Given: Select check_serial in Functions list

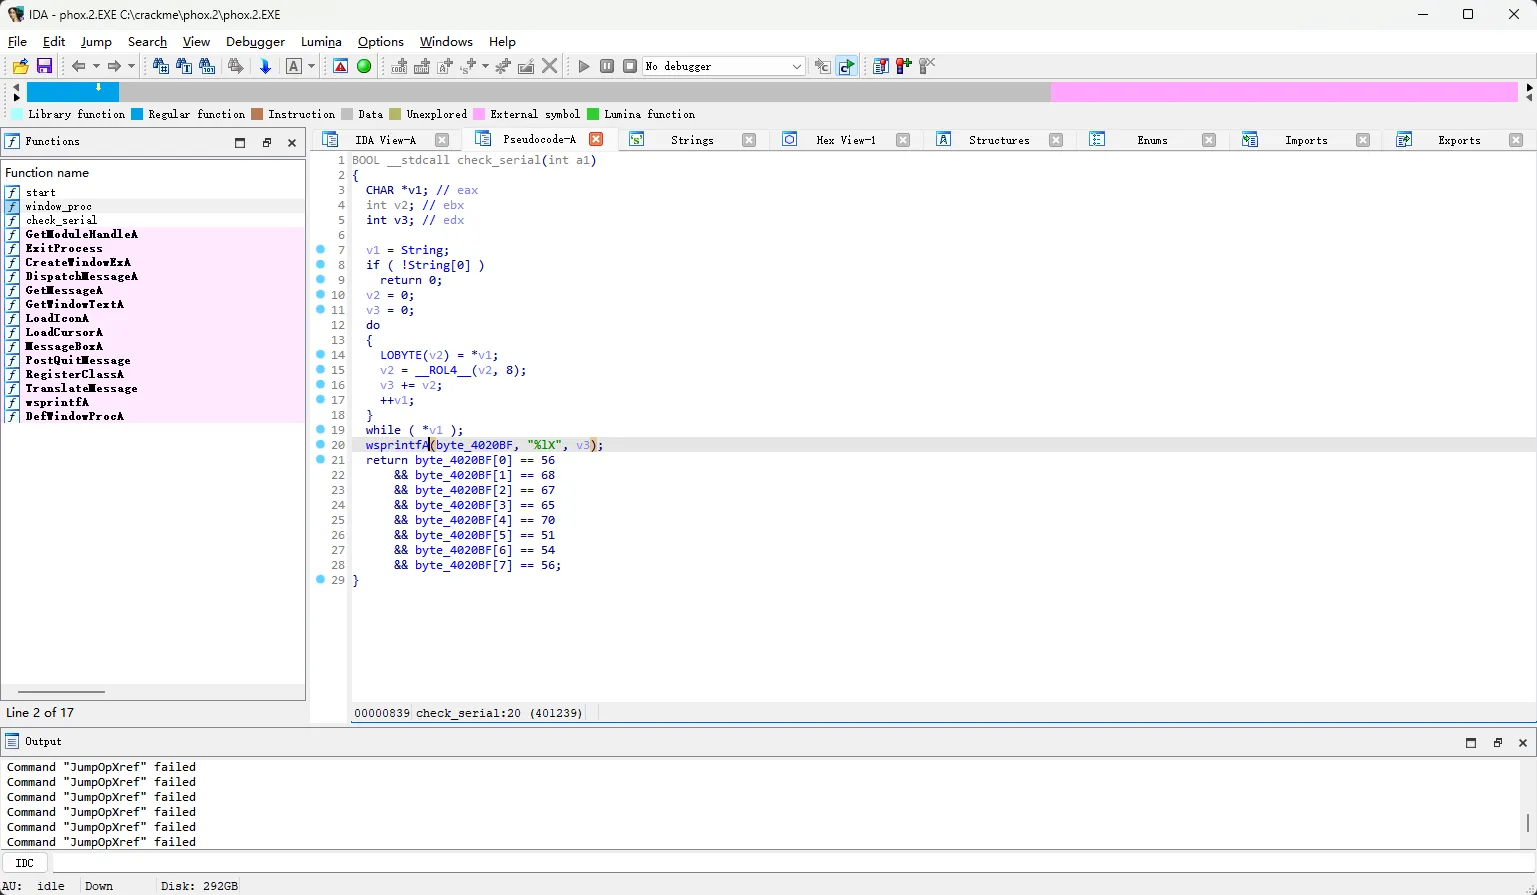Looking at the screenshot, I should click(61, 220).
